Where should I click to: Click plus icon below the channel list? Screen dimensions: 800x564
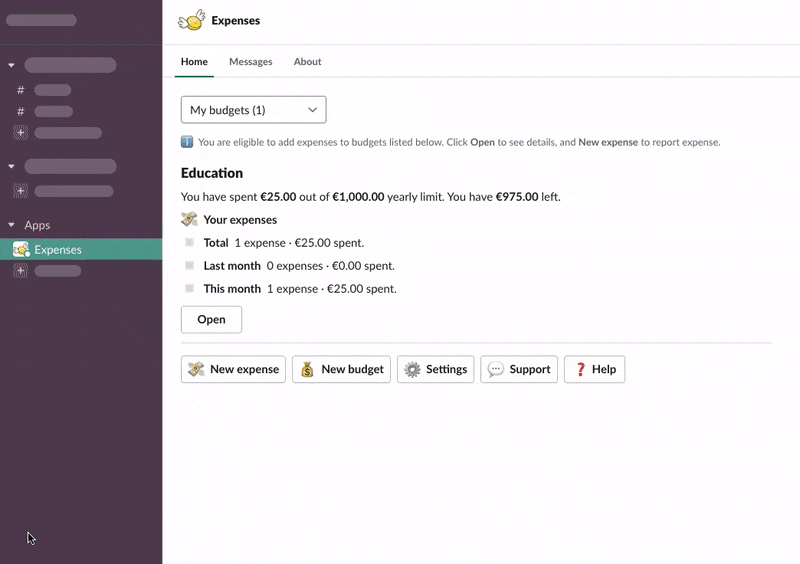tap(20, 133)
